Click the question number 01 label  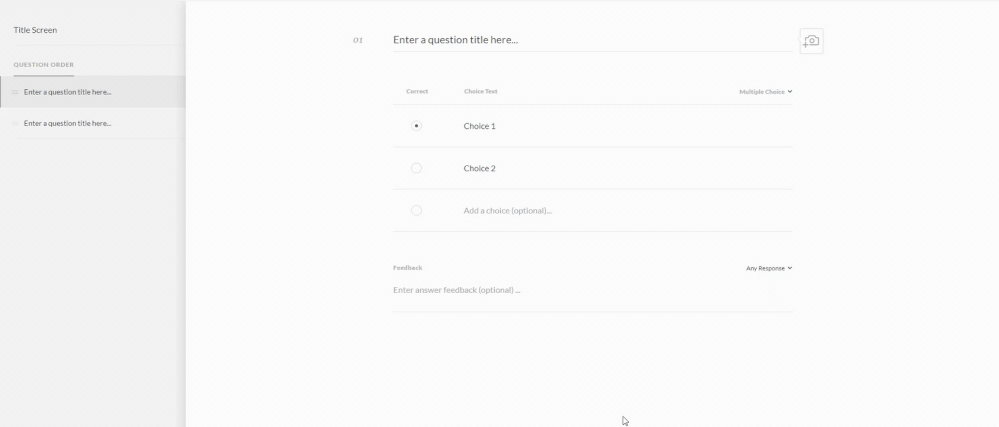pos(358,40)
